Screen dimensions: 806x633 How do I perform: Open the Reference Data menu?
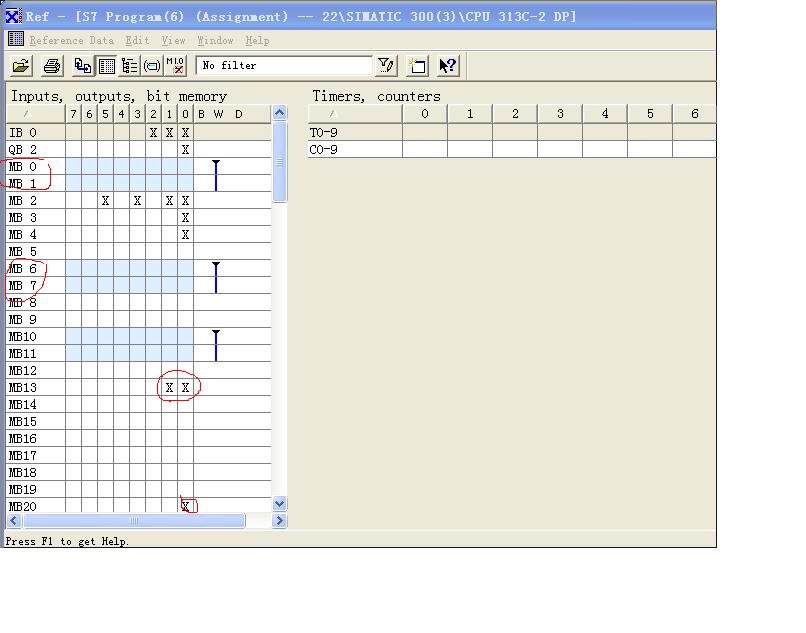(71, 40)
